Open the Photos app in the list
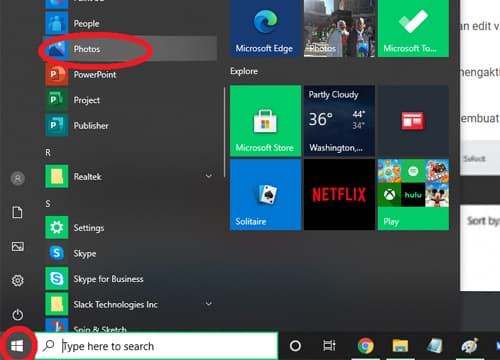 (x=131, y=49)
